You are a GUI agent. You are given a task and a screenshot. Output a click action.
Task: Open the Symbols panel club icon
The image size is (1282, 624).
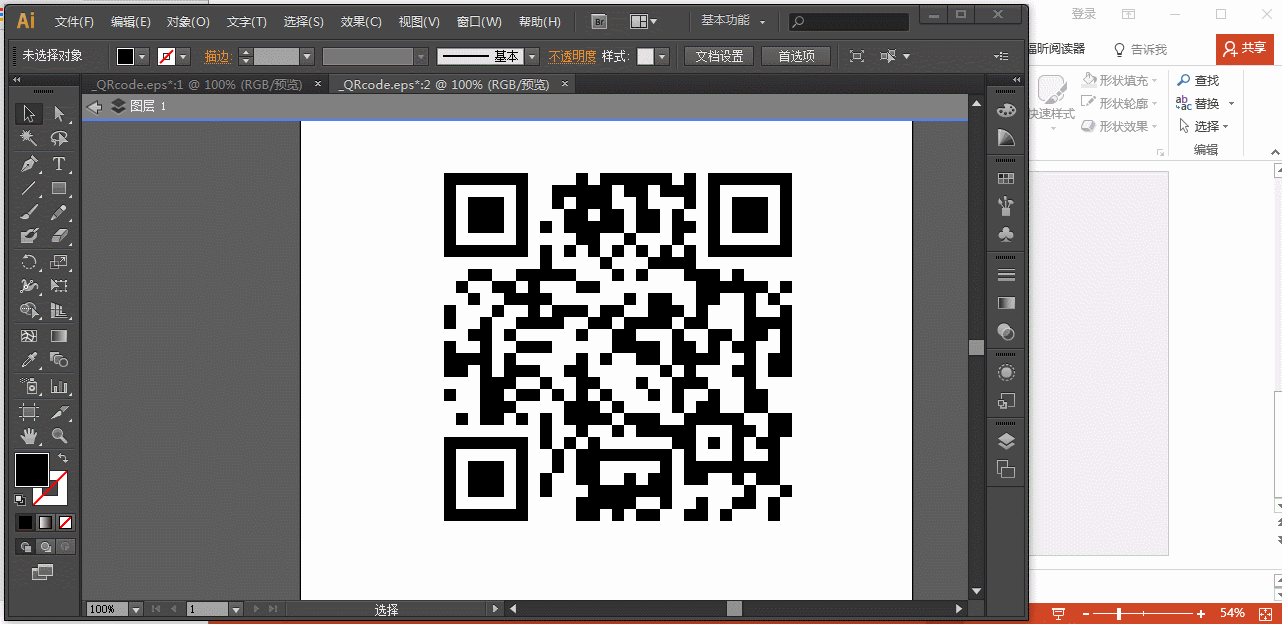click(x=1006, y=234)
